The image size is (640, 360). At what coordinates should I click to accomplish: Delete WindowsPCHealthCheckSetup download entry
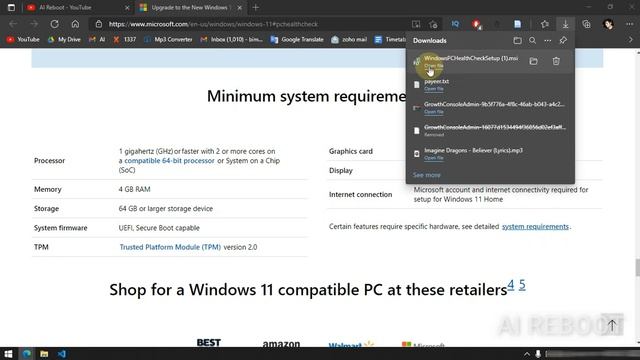coord(556,61)
